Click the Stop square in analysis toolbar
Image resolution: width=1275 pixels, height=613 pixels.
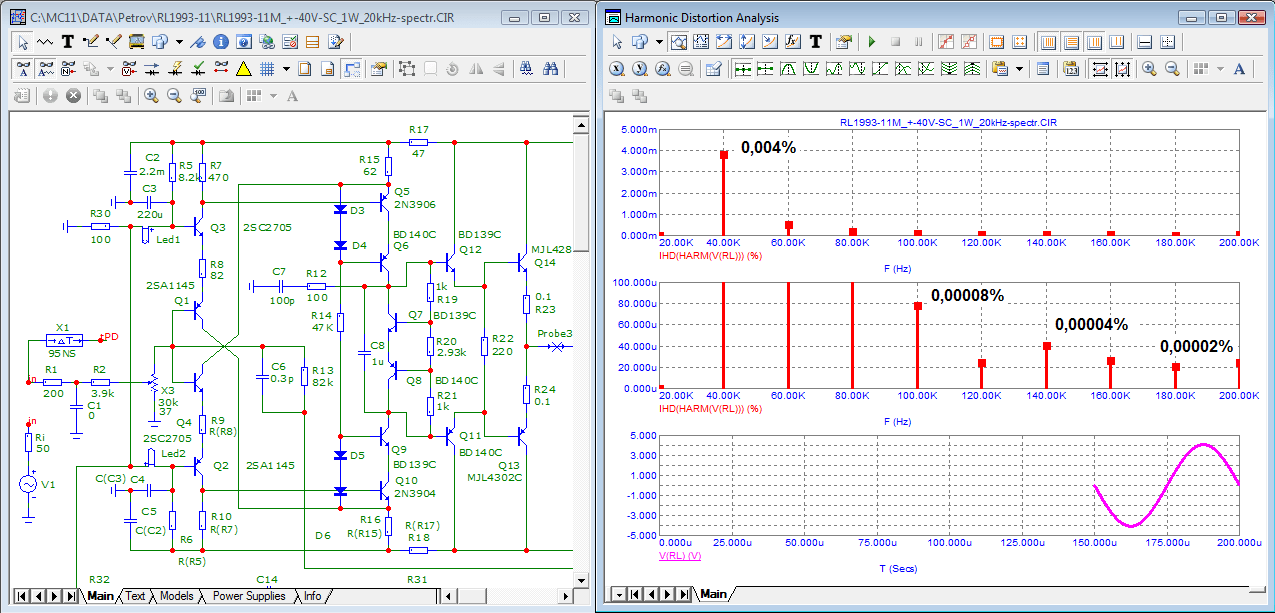895,42
